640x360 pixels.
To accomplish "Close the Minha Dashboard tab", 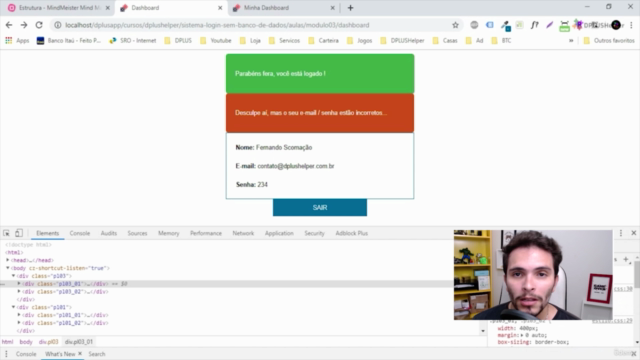I will [332, 8].
